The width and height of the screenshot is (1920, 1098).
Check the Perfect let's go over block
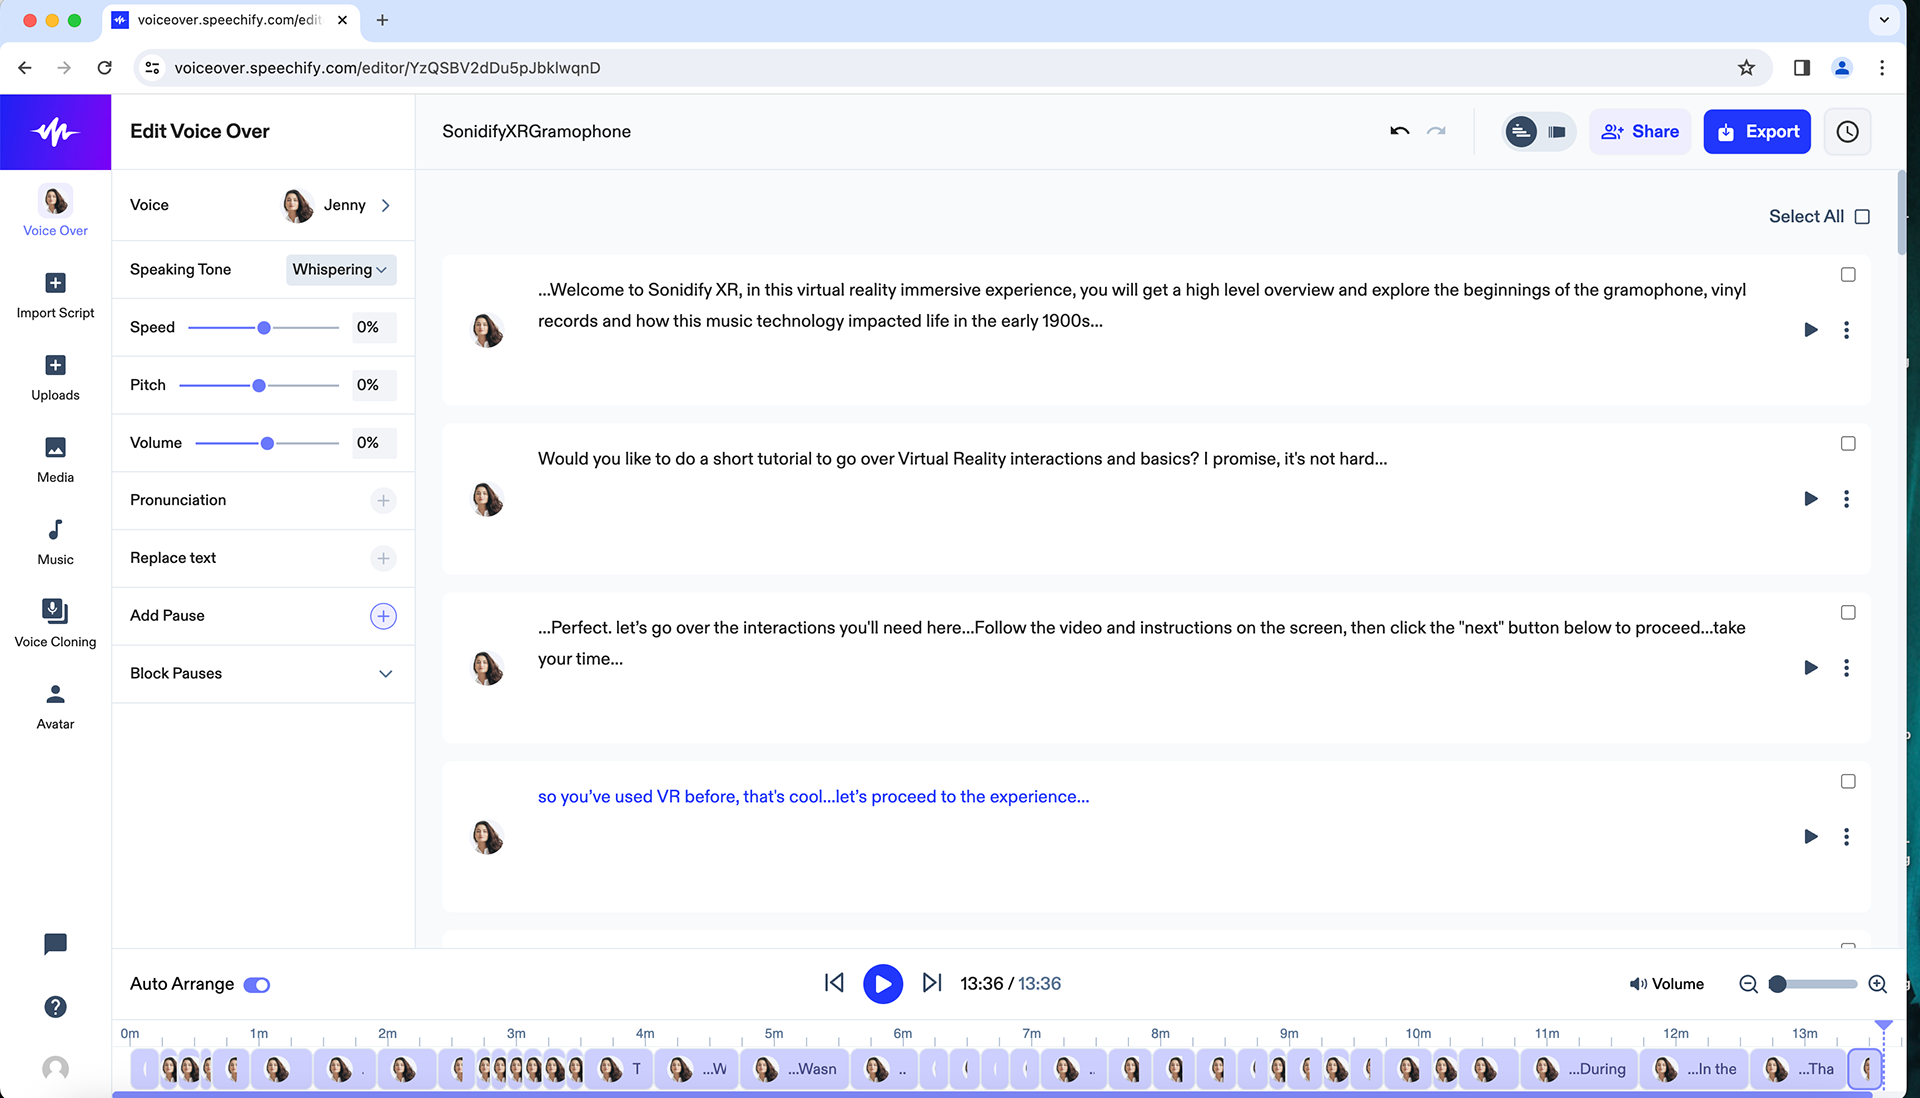coord(1848,613)
